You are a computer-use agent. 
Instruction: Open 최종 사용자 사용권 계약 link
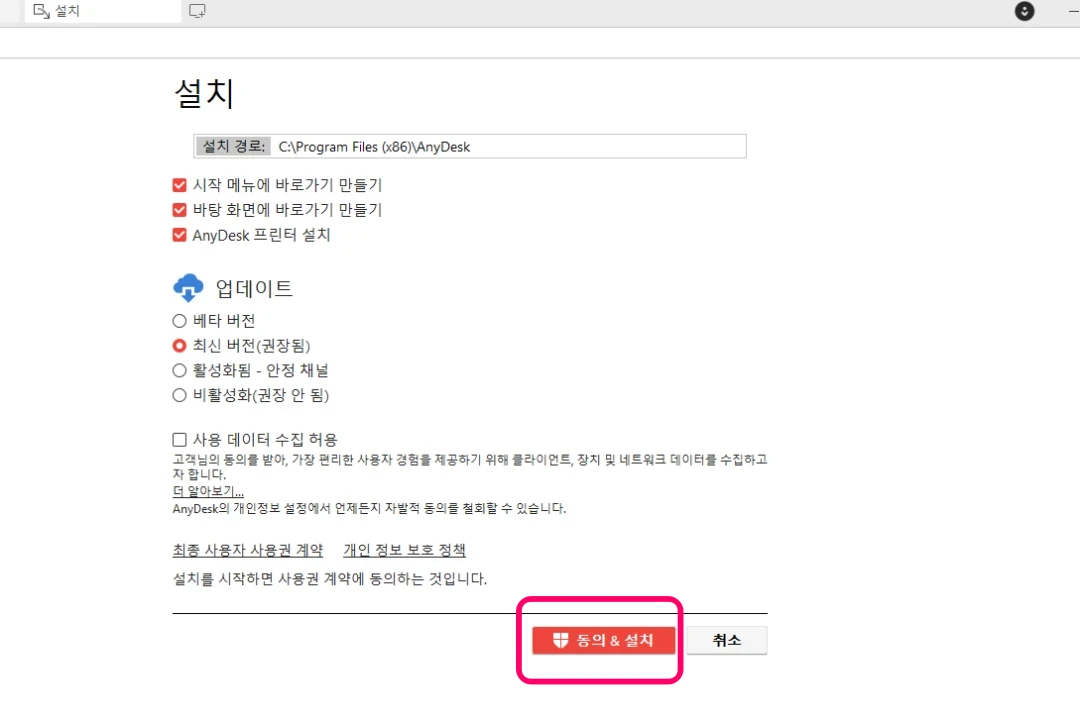[248, 550]
